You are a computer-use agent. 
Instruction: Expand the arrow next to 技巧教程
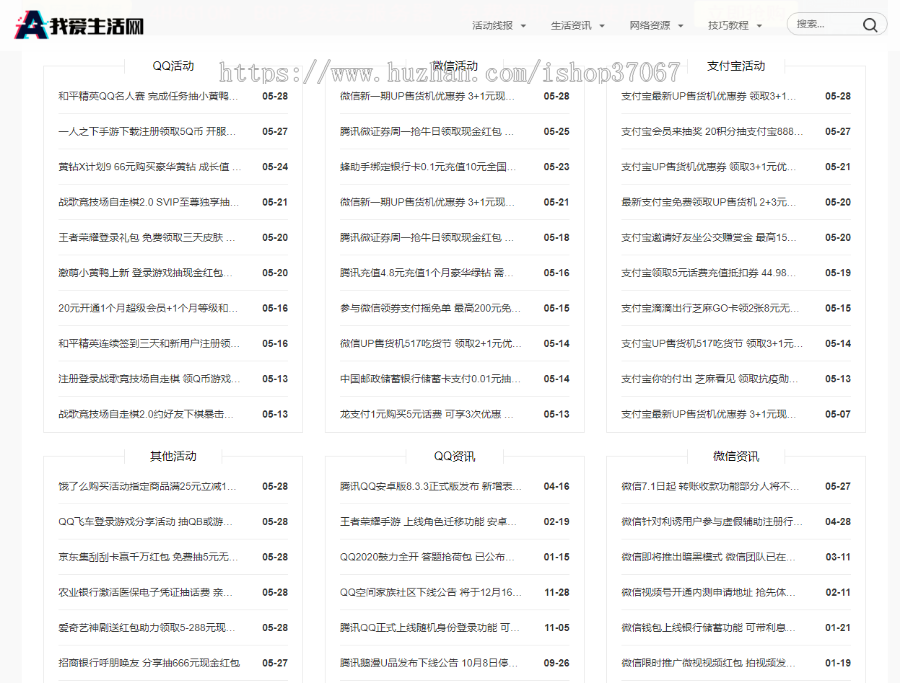pos(759,26)
